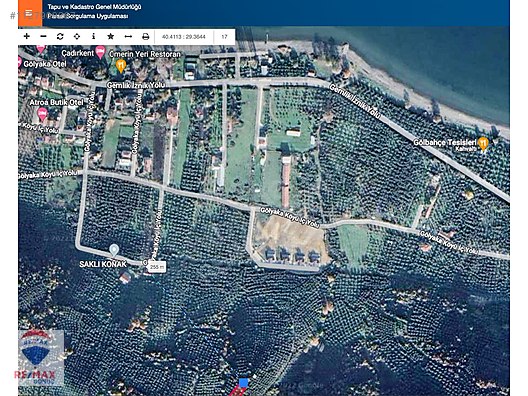Click the coordinates display field
Viewport: 528px width, 396px height.
click(x=184, y=37)
